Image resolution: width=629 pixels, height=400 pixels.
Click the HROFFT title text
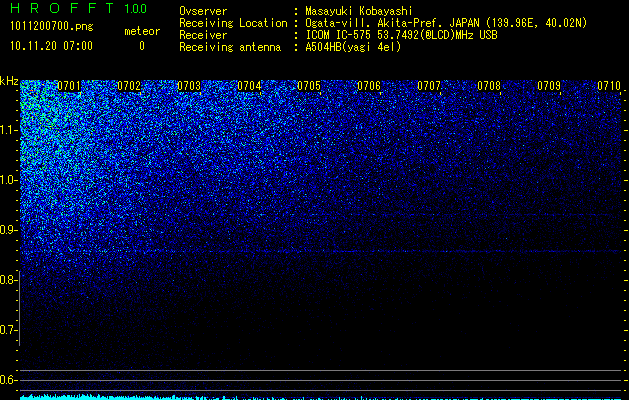pyautogui.click(x=62, y=8)
